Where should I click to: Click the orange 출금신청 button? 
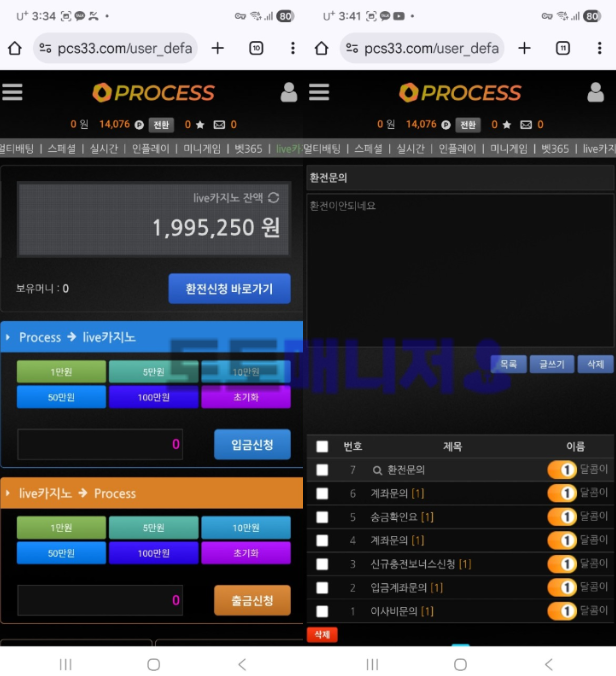coord(252,600)
